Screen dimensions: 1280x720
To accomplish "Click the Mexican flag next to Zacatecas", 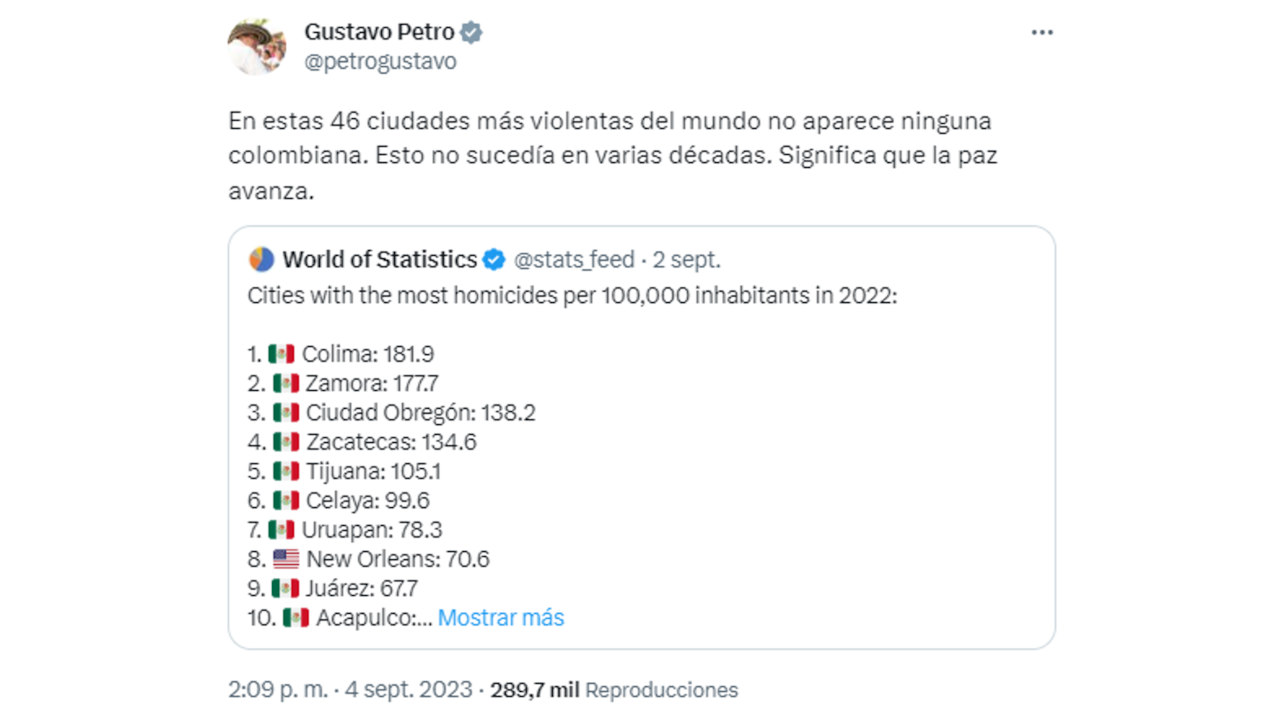I will (x=283, y=441).
